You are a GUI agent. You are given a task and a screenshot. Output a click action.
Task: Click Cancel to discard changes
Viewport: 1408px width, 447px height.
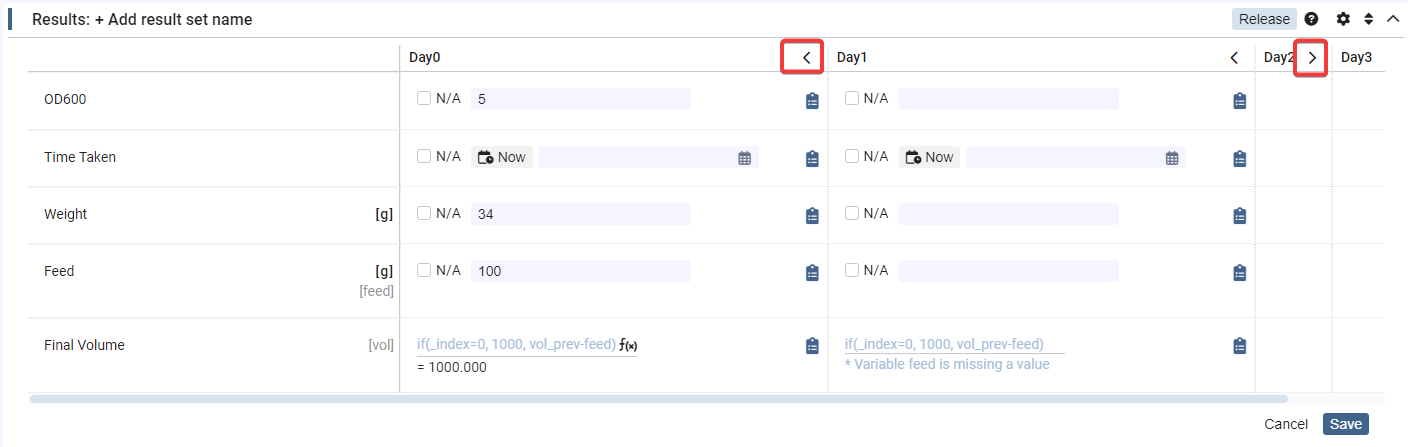1286,424
